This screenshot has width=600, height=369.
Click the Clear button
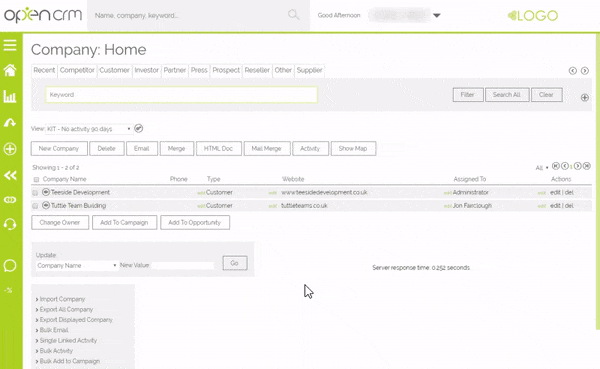pos(546,95)
